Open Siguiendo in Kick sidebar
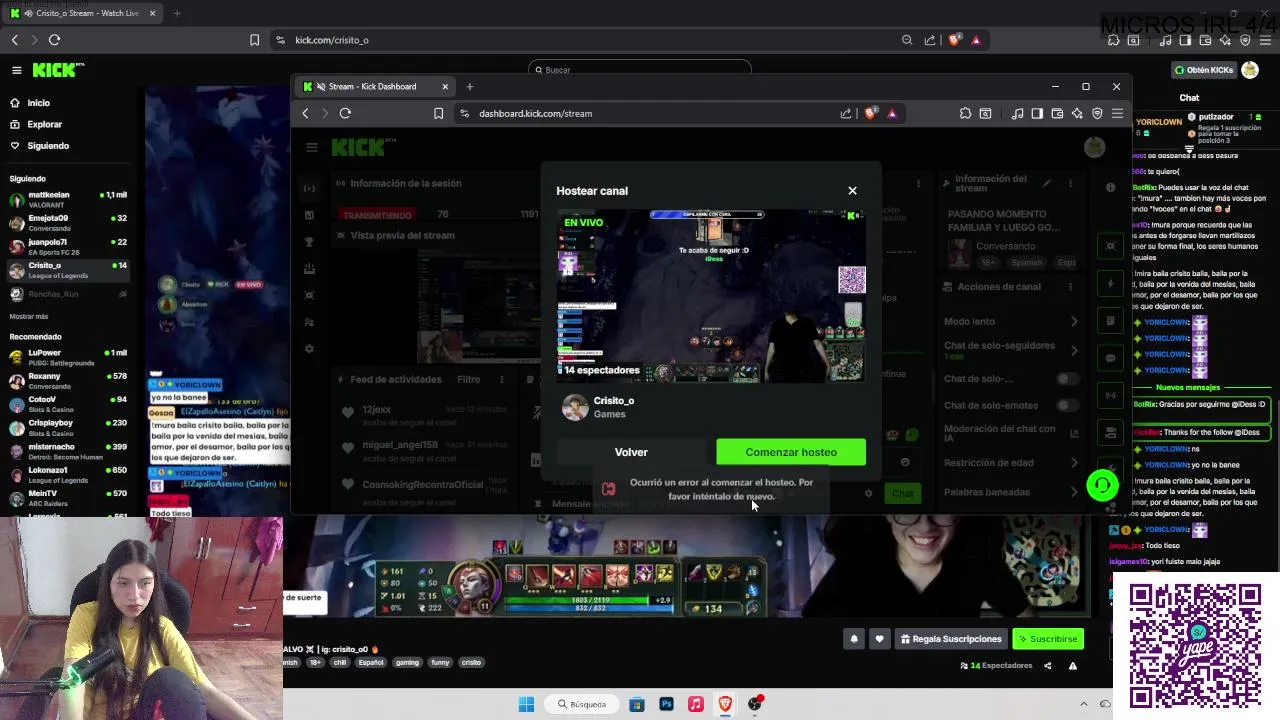The height and width of the screenshot is (720, 1280). pyautogui.click(x=47, y=146)
